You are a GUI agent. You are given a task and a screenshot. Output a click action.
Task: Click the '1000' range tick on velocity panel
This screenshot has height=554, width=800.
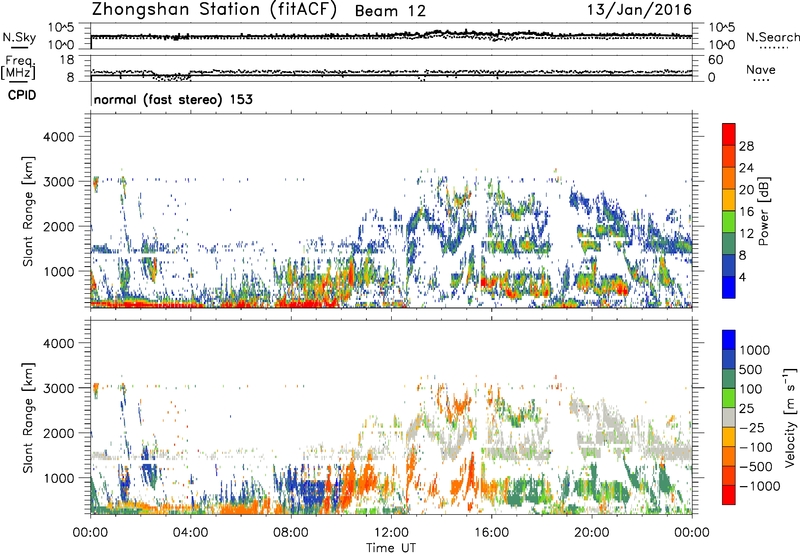coord(58,477)
